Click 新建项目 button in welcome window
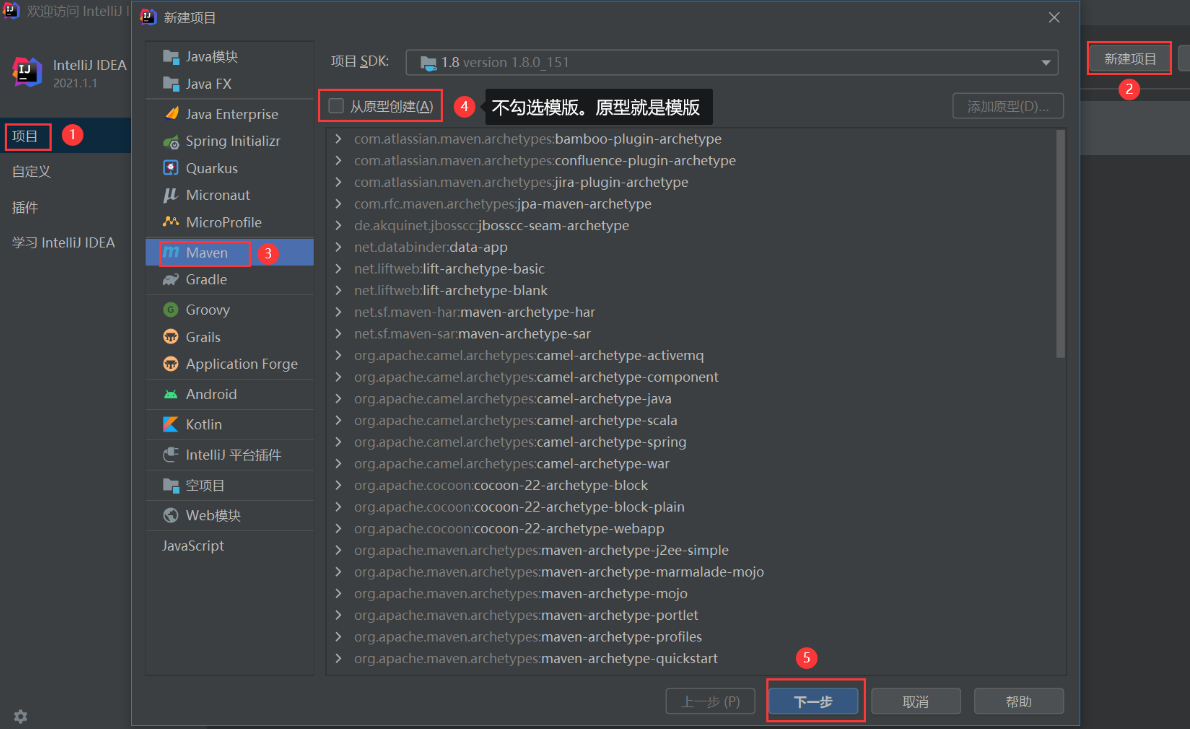Viewport: 1190px width, 729px height. click(x=1130, y=58)
